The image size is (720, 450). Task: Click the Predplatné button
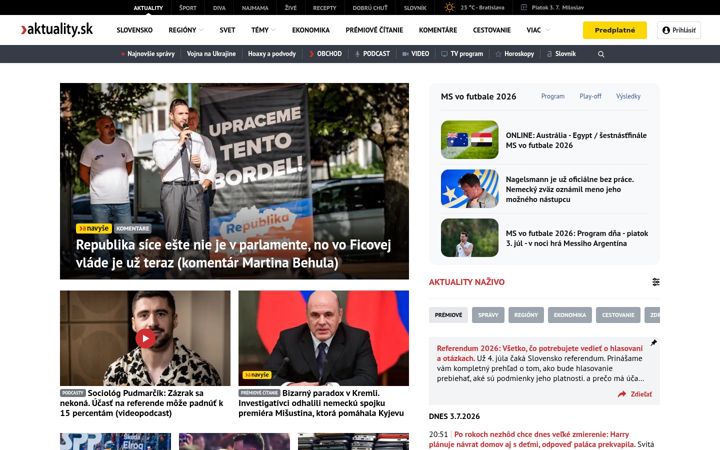(615, 30)
